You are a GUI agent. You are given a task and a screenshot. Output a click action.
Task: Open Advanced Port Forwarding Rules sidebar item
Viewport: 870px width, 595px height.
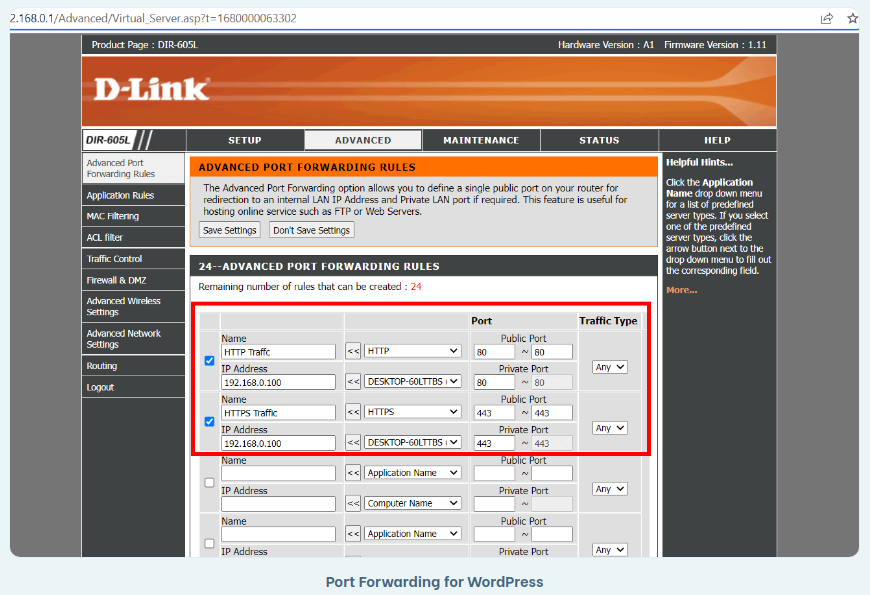133,168
